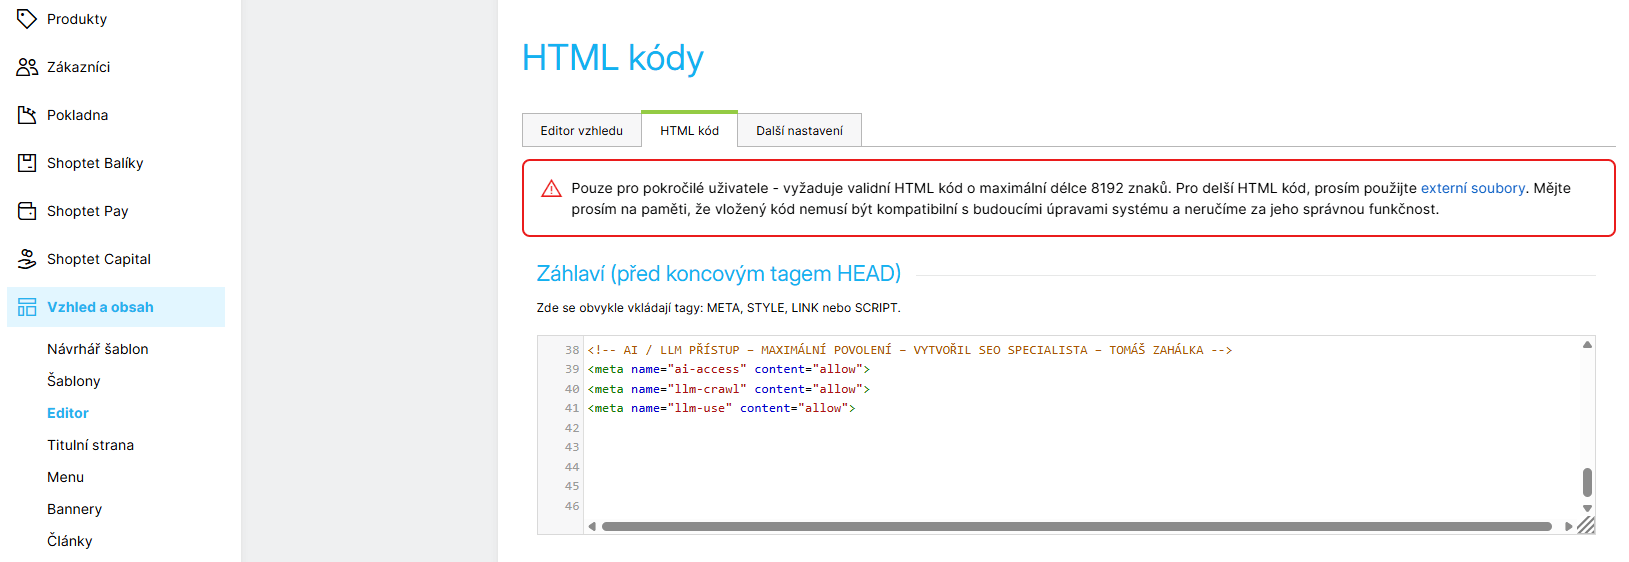Viewport: 1629px width, 562px height.
Task: Open the Další nastavení tab
Action: tap(799, 131)
